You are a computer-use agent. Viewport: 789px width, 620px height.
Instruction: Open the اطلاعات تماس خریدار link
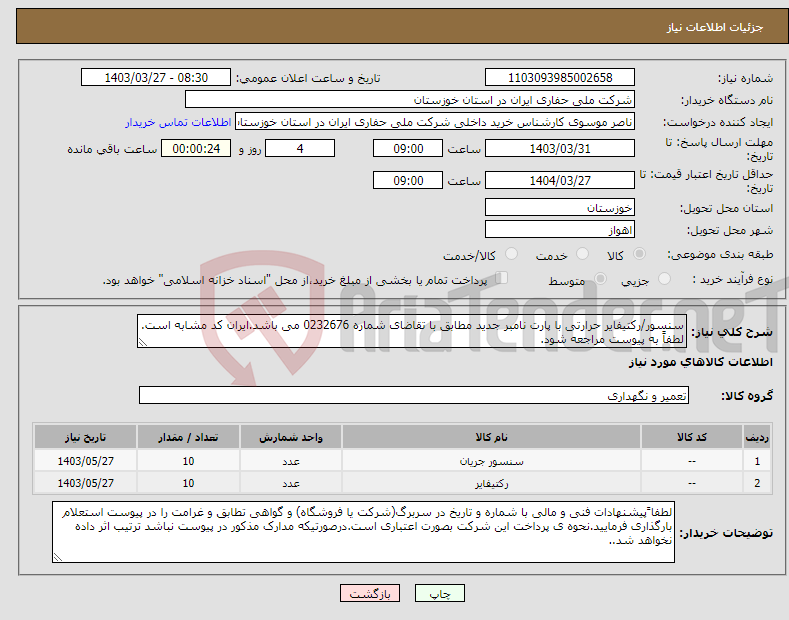click(x=178, y=122)
